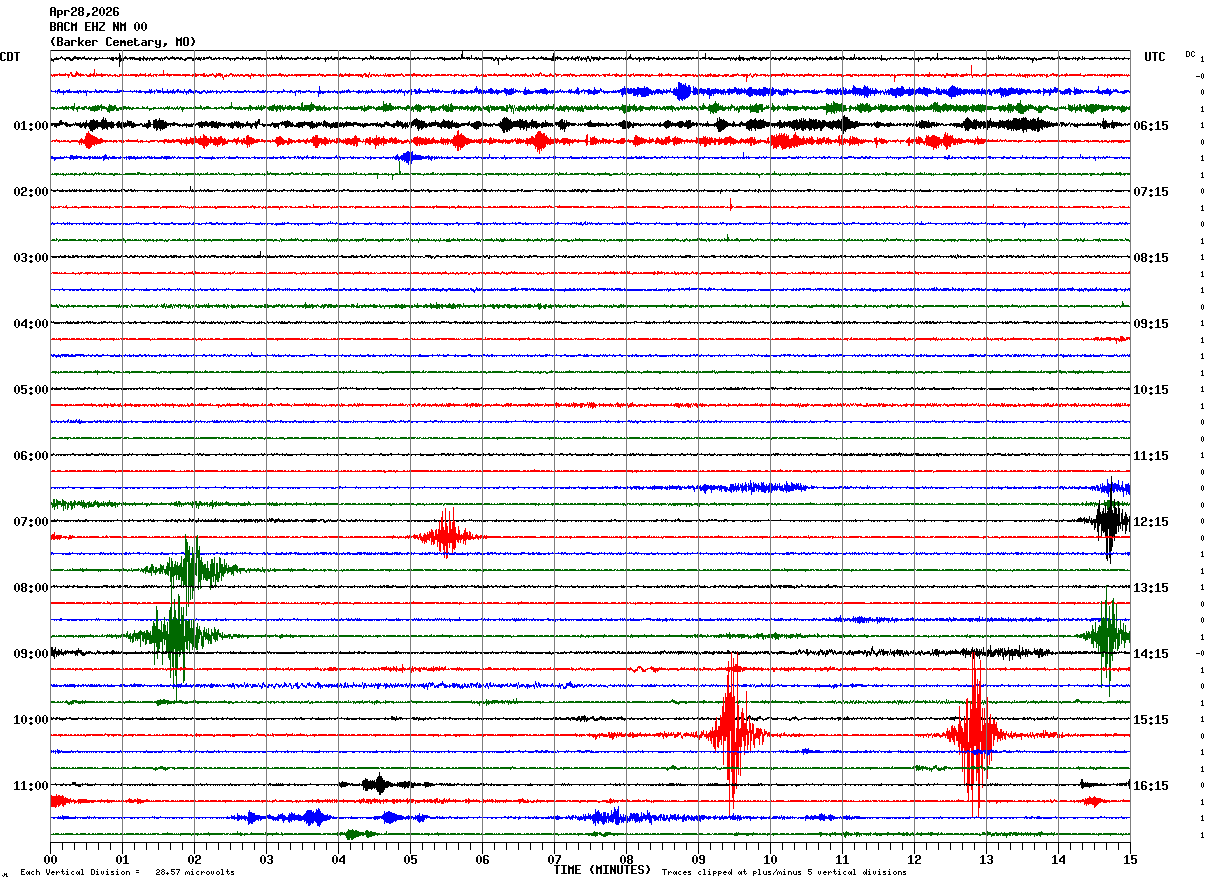Click the TIME (MINUTES) axis title
The height and width of the screenshot is (886, 1210).
602,870
